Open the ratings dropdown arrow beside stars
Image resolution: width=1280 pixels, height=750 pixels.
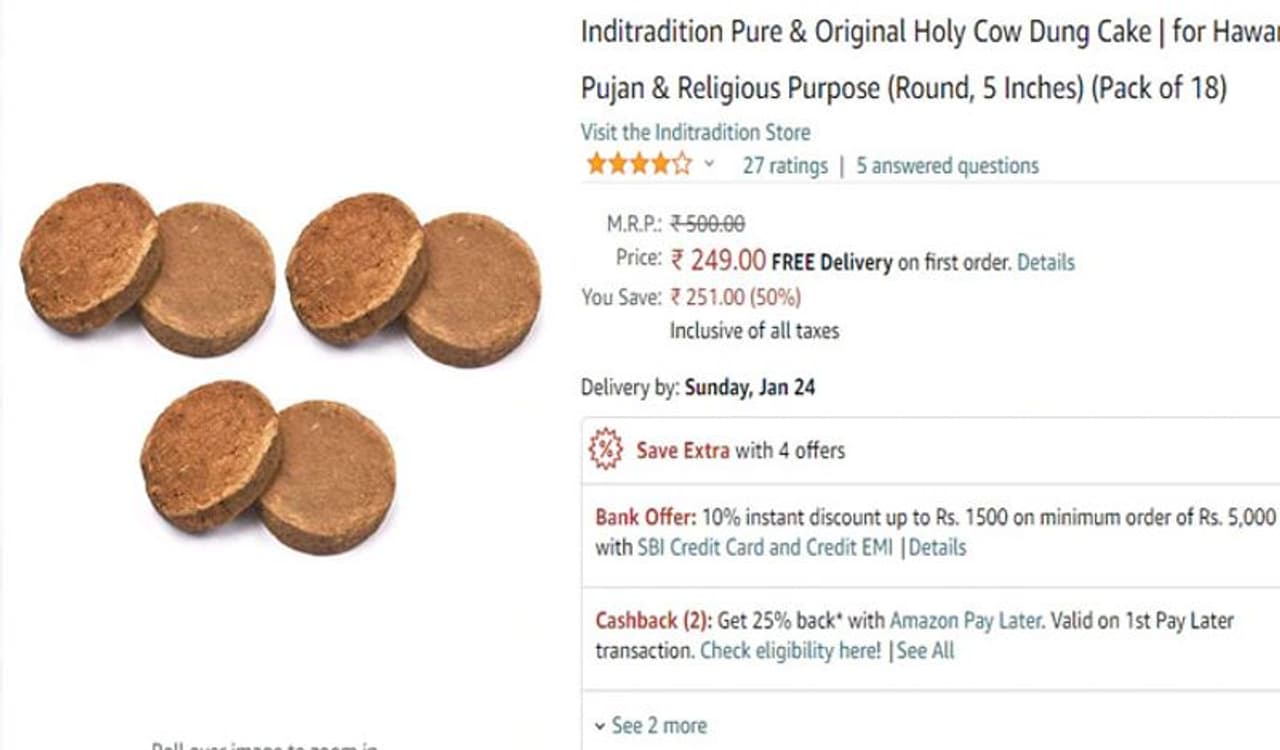[709, 165]
